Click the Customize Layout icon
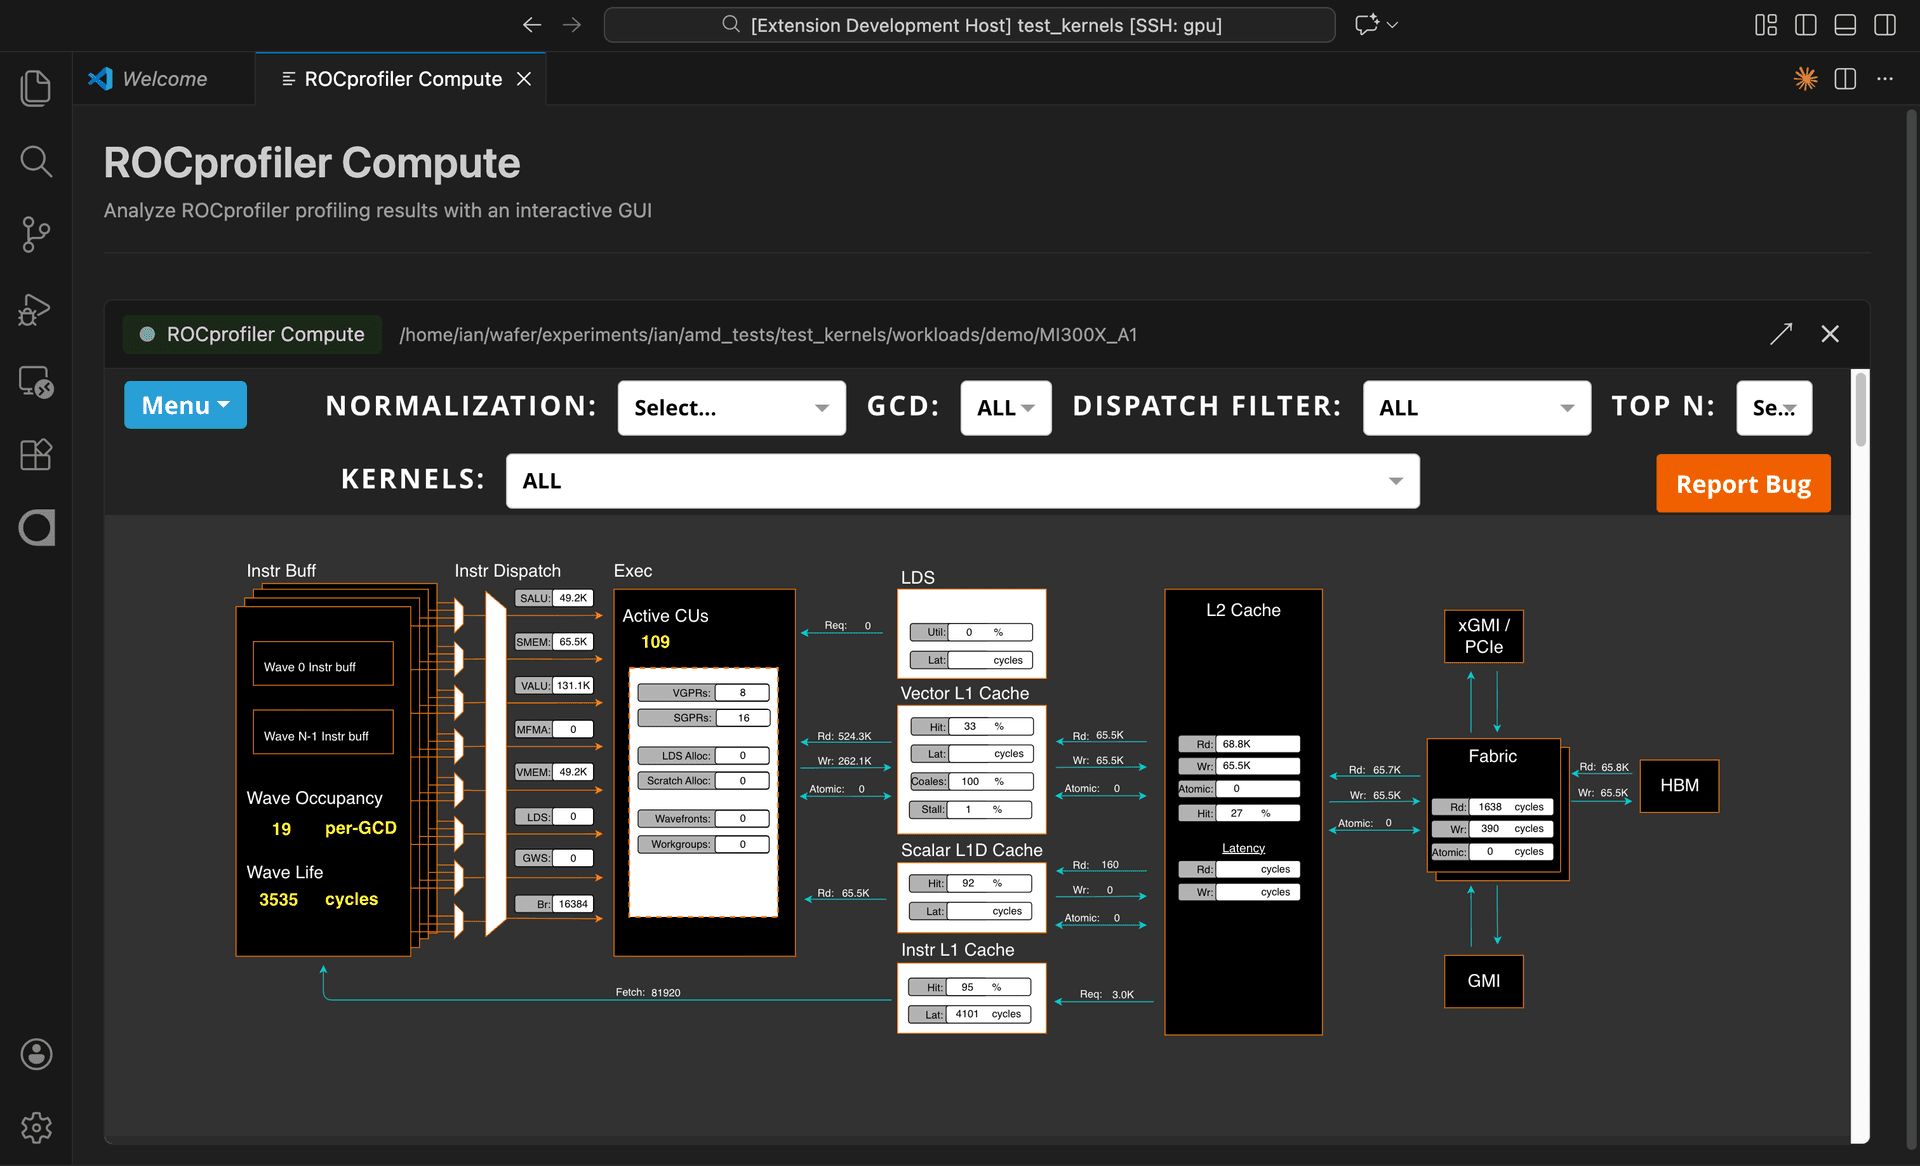Image resolution: width=1920 pixels, height=1166 pixels. 1765,24
